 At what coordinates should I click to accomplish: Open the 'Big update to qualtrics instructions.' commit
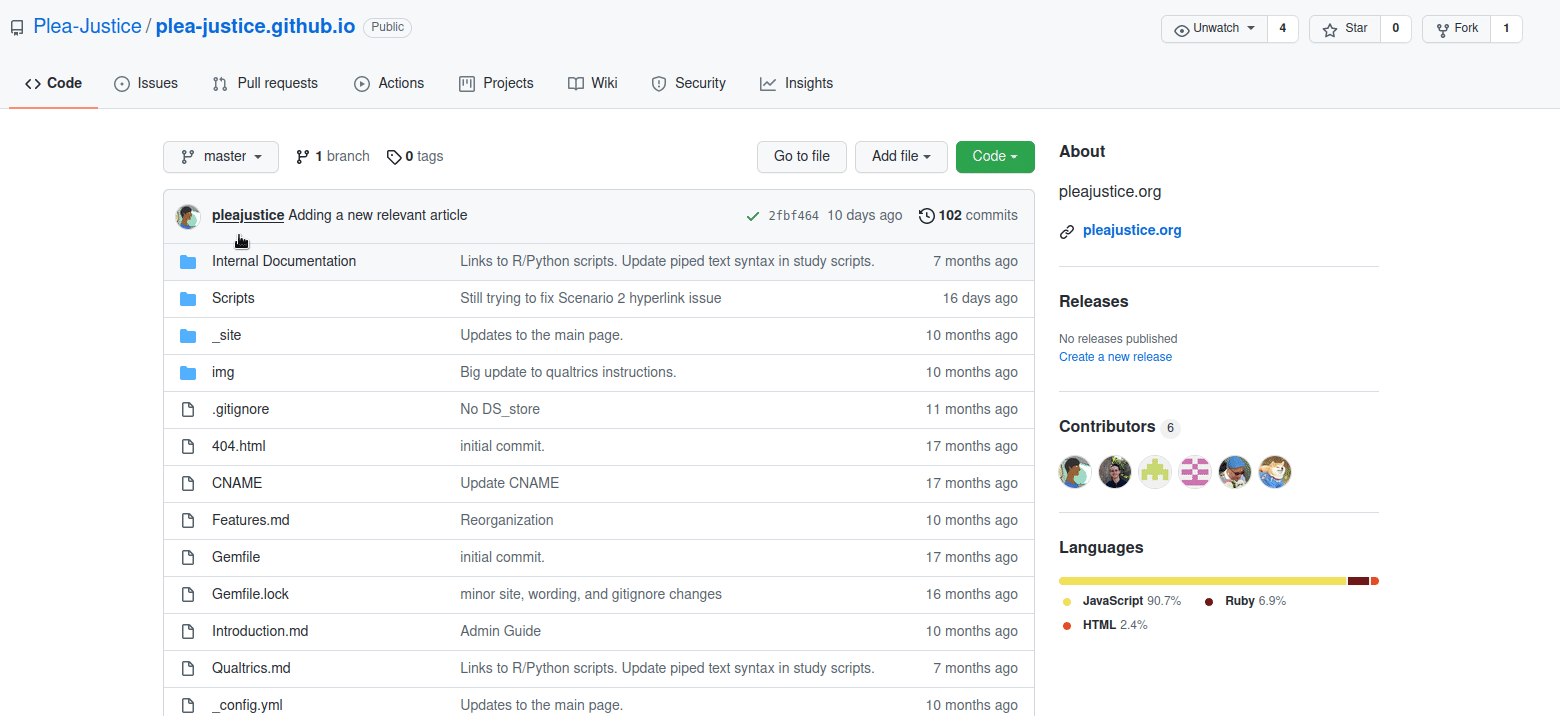(x=568, y=373)
